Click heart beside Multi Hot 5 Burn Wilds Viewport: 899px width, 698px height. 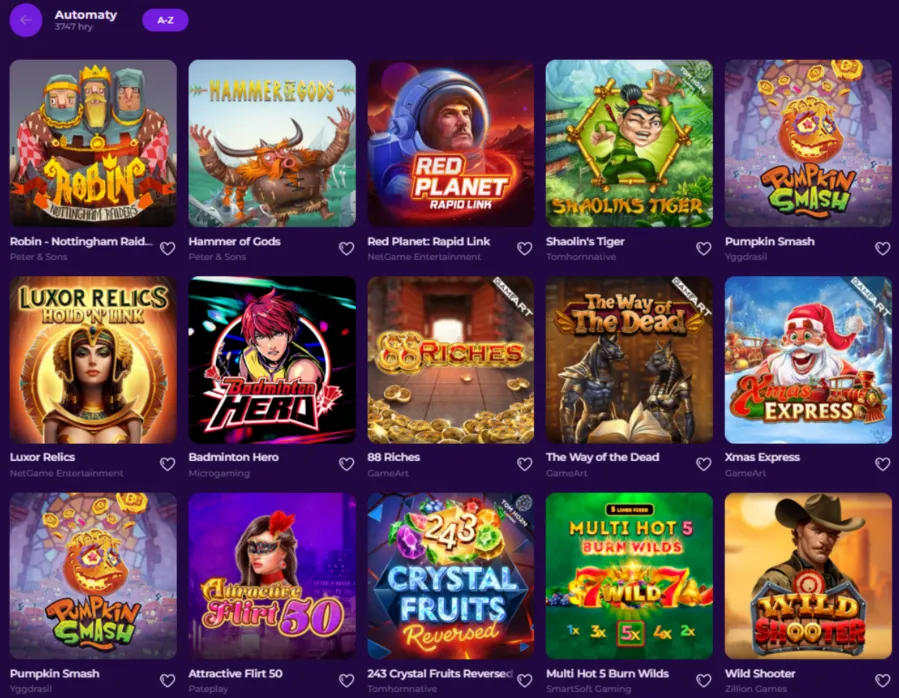(703, 680)
